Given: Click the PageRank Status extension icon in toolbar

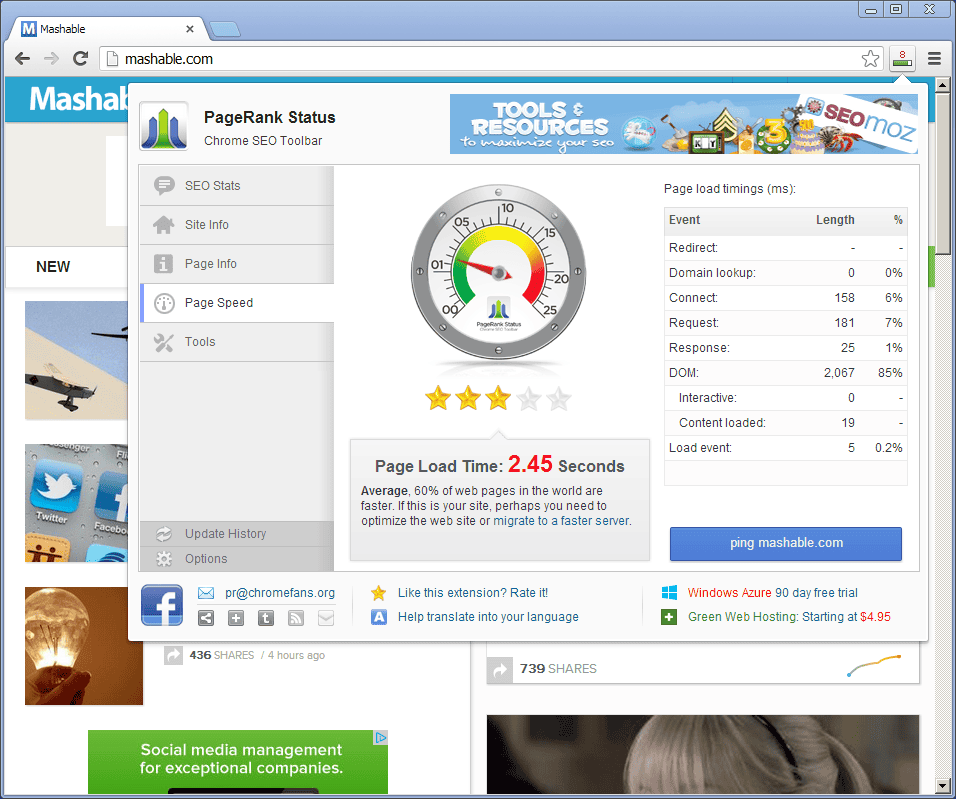Looking at the screenshot, I should tap(902, 59).
